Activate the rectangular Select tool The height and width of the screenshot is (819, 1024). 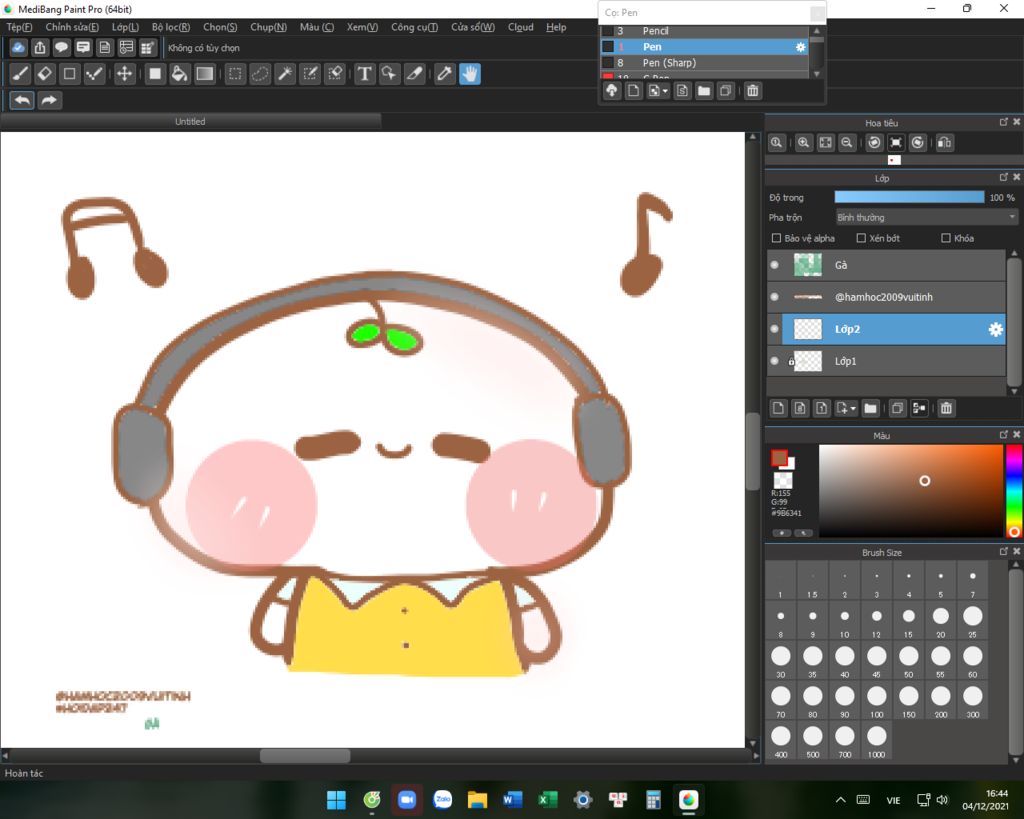tap(235, 74)
